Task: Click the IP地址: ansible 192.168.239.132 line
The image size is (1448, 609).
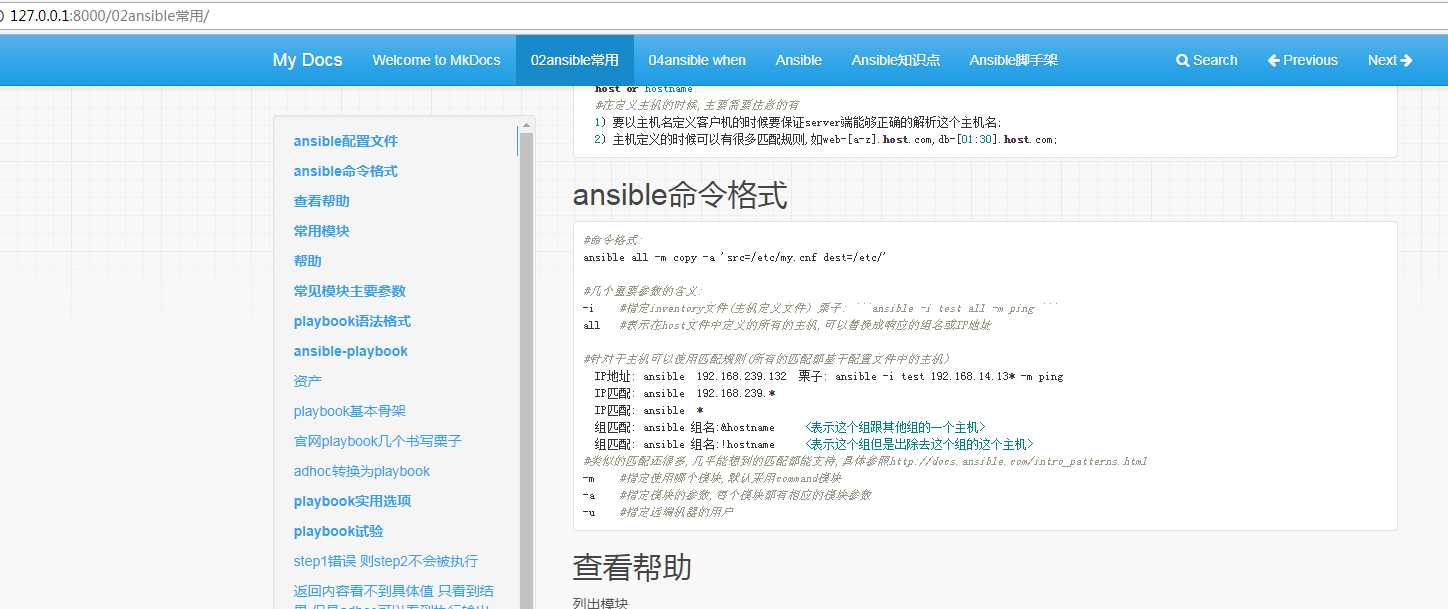Action: click(x=828, y=377)
